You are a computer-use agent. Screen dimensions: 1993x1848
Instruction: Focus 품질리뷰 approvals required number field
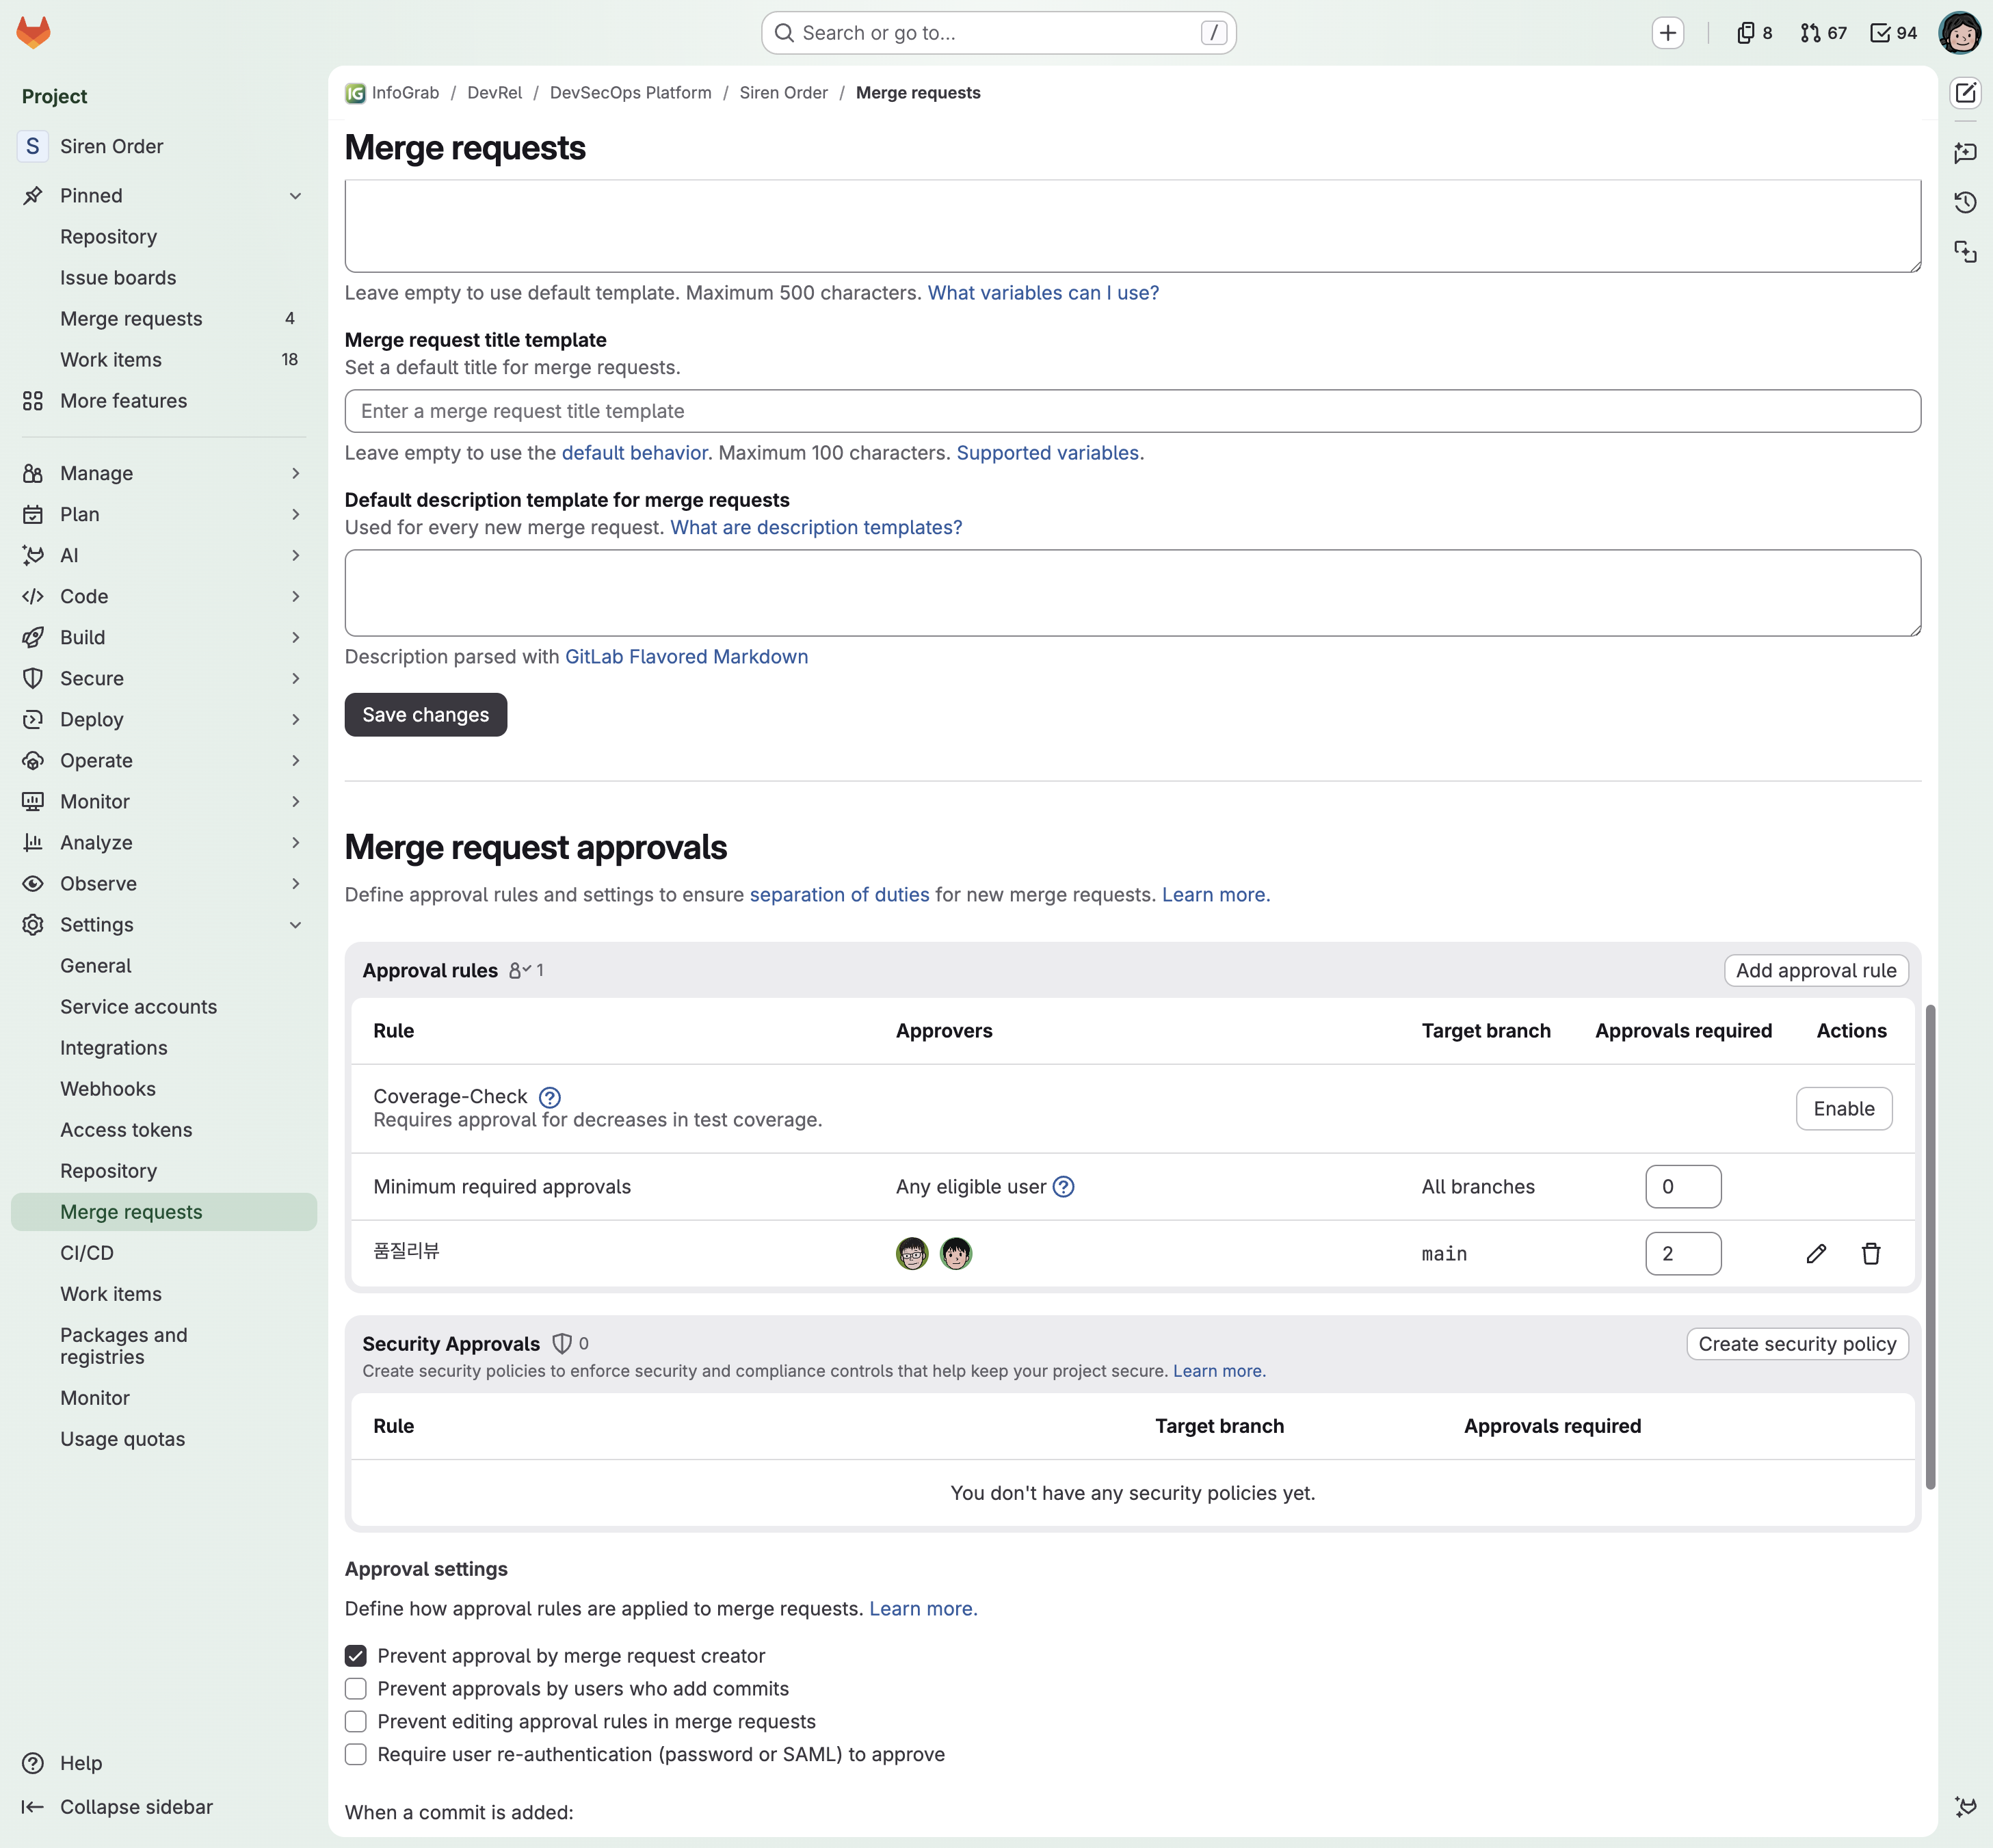pyautogui.click(x=1683, y=1253)
